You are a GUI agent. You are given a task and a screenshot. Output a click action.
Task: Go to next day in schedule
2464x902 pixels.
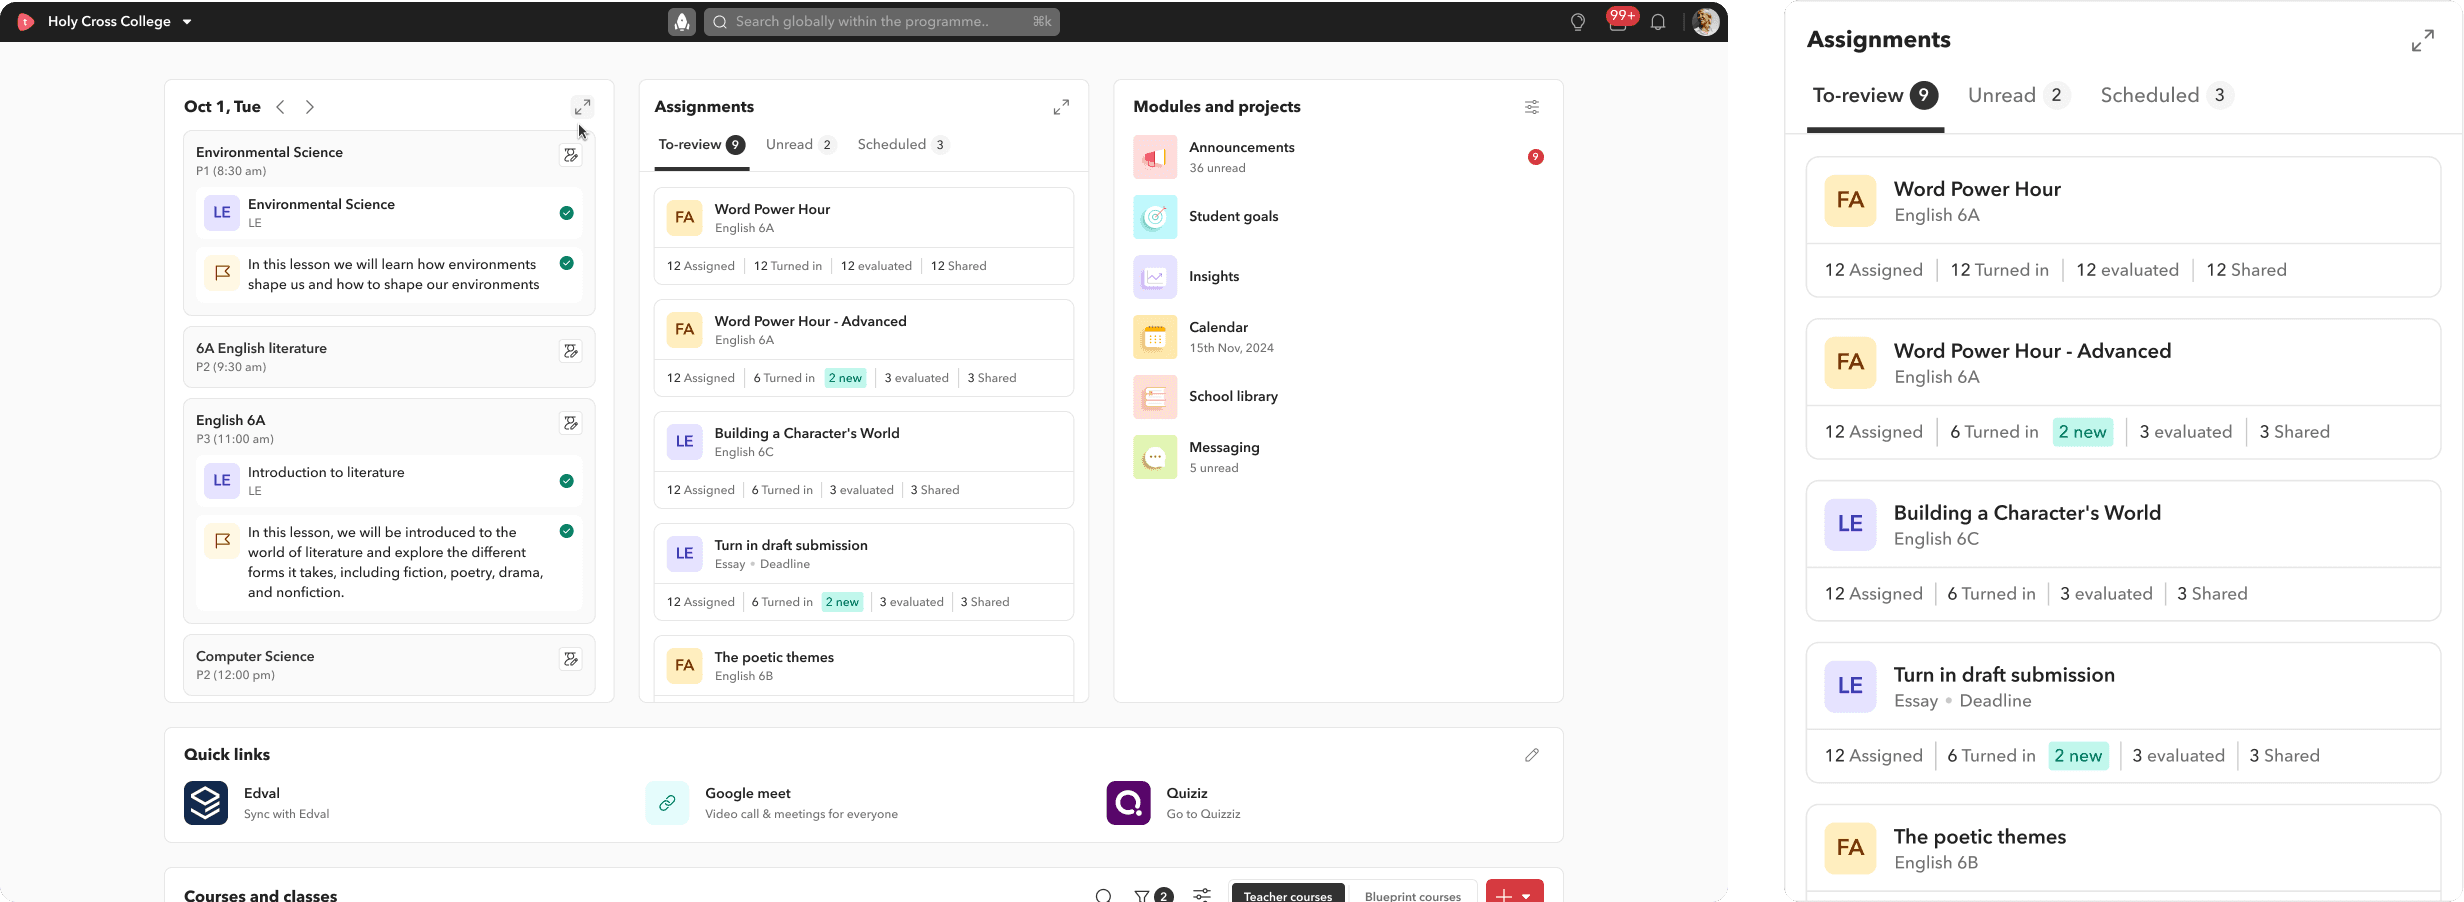point(310,107)
